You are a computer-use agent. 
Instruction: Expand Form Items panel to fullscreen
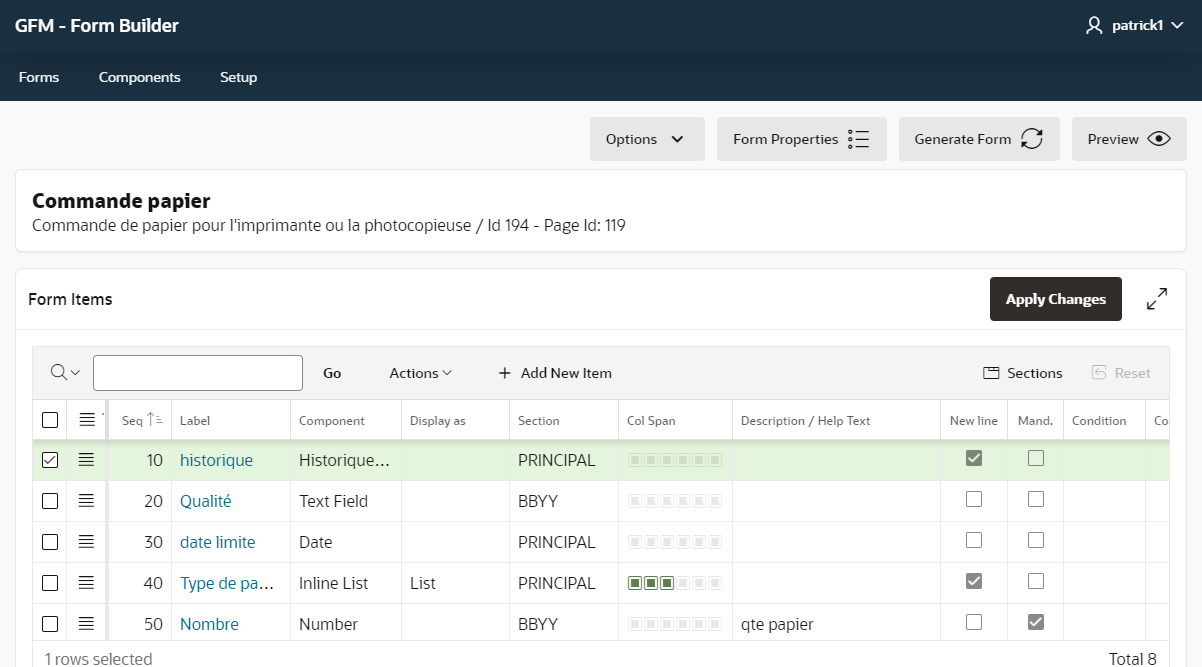click(x=1157, y=298)
